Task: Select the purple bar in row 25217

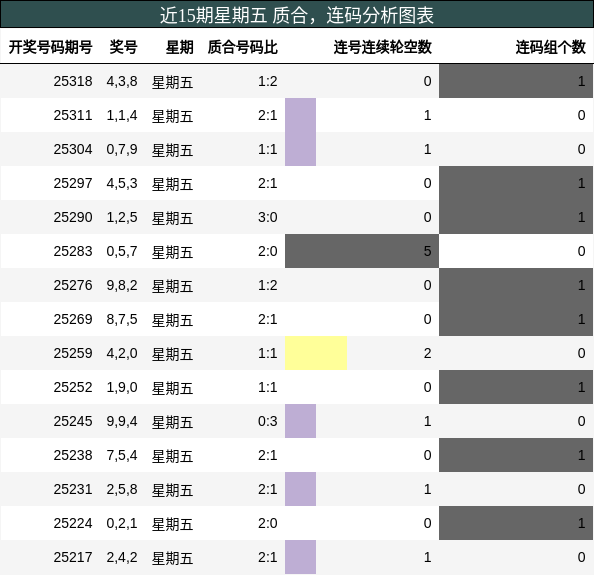Action: pyautogui.click(x=300, y=557)
